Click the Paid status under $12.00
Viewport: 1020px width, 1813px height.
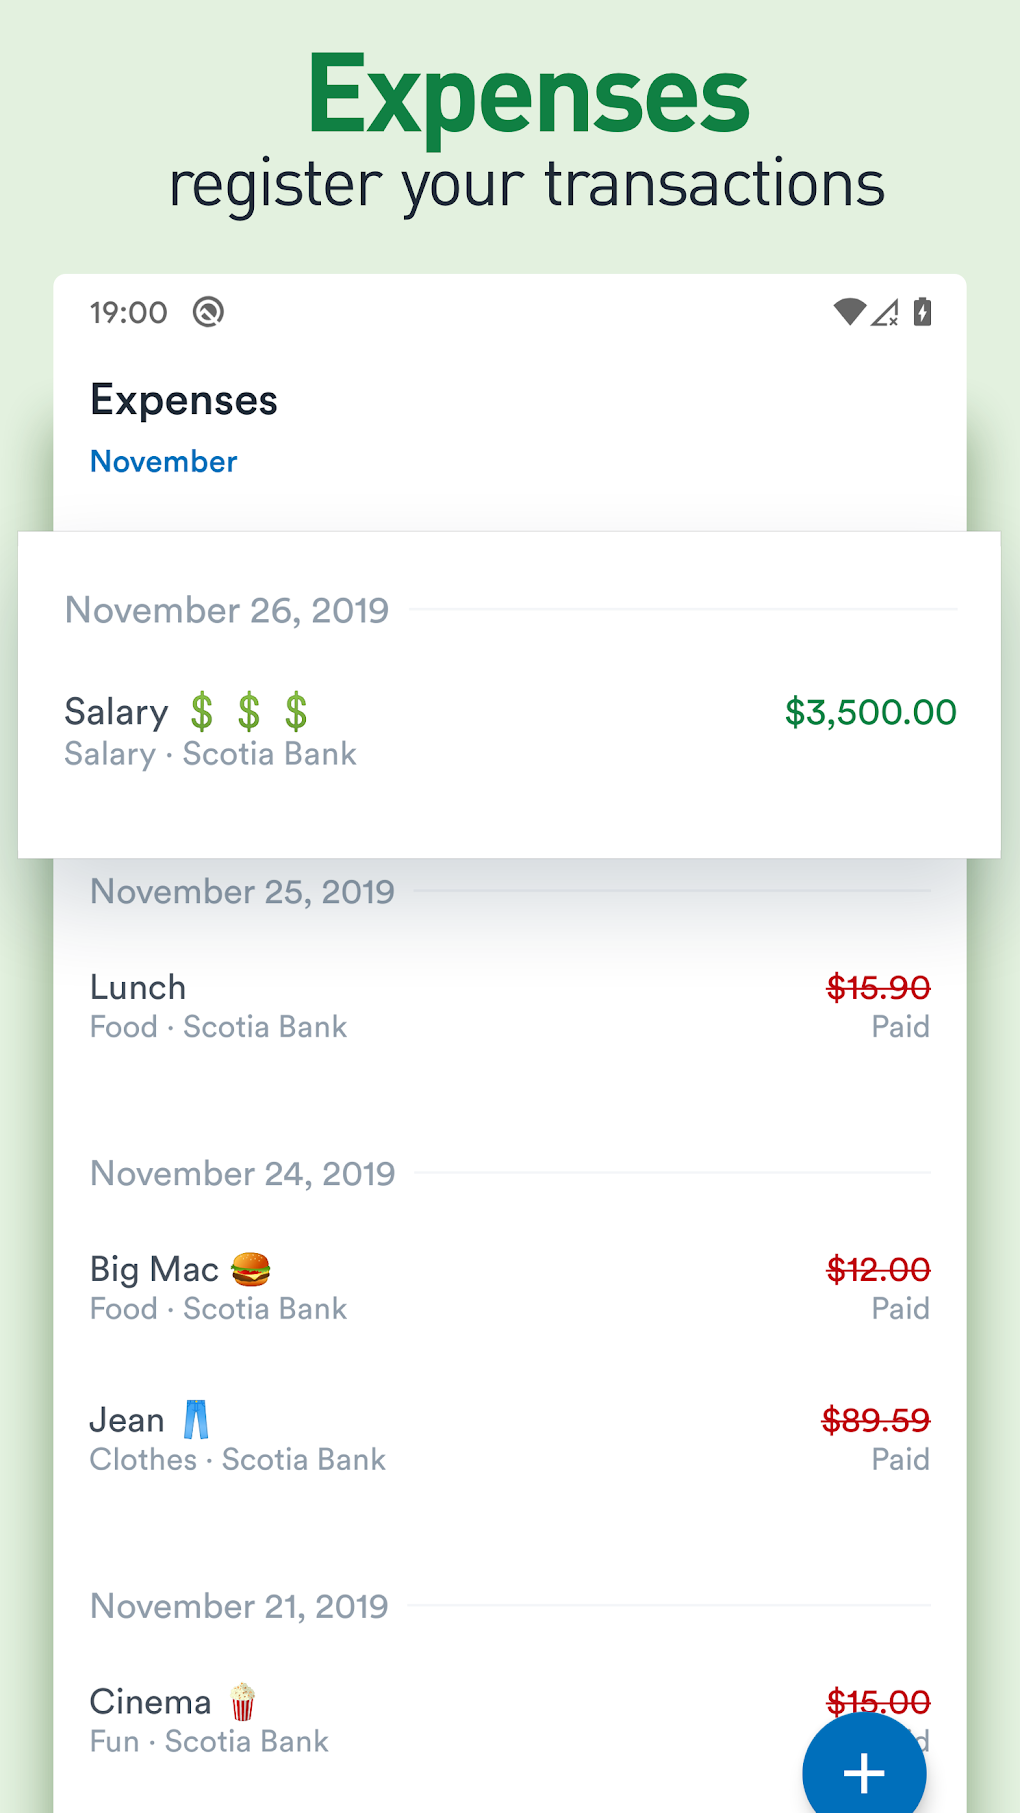900,1308
